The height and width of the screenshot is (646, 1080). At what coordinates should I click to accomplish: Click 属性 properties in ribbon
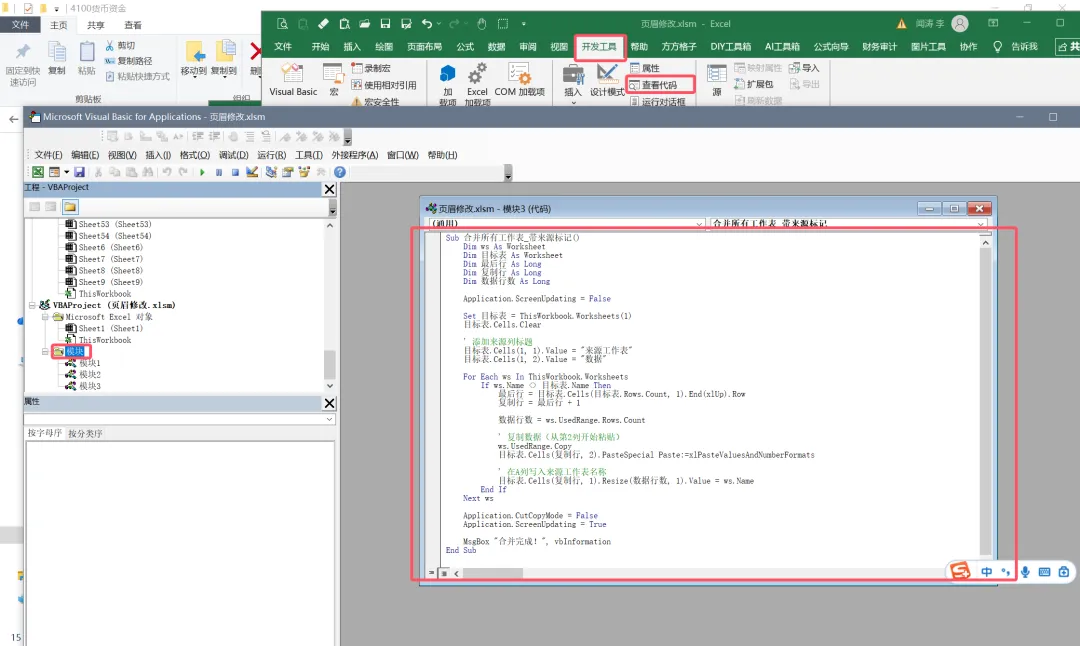[x=645, y=68]
